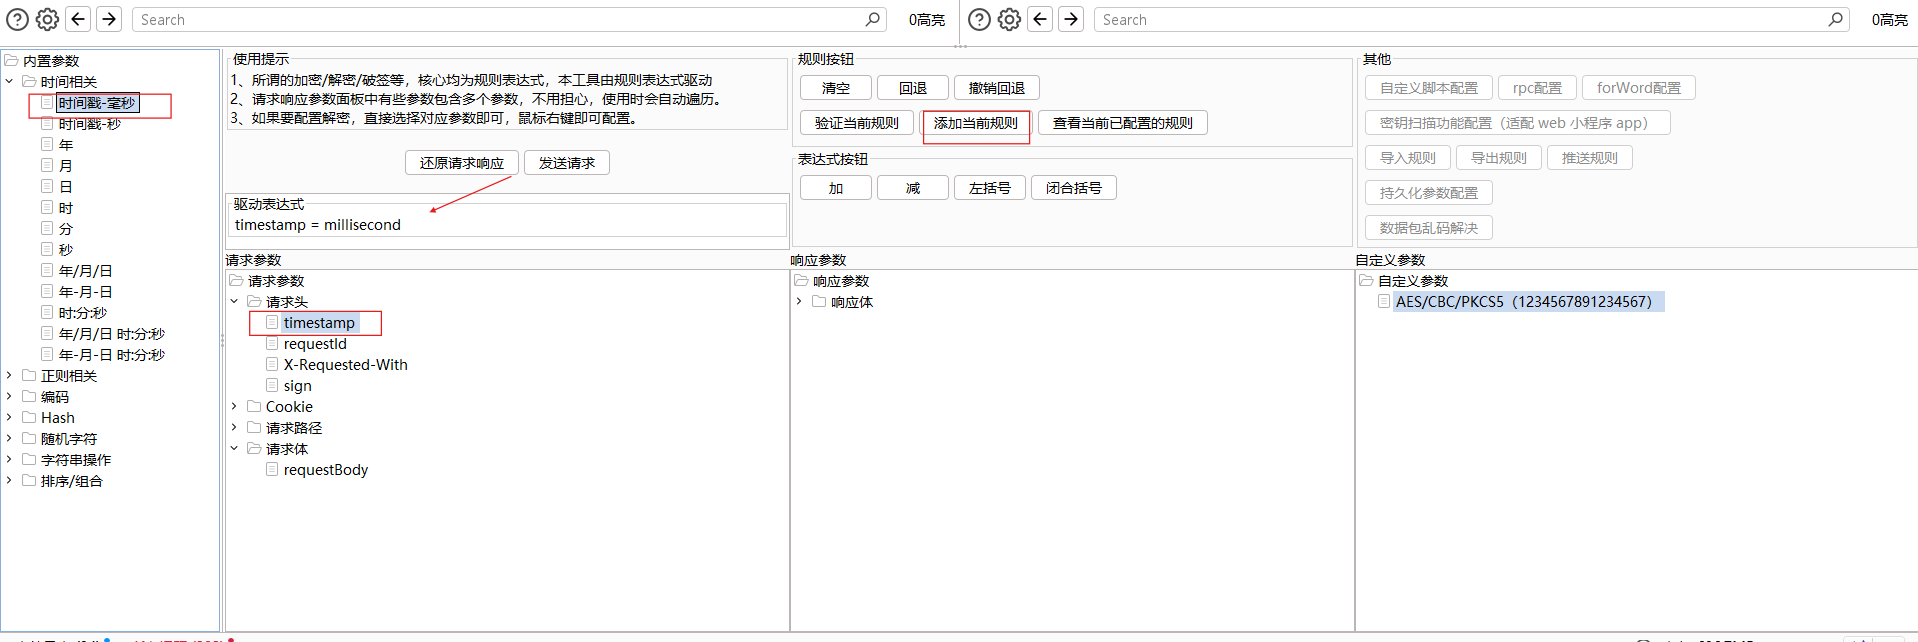Select the sign request header item
The image size is (1918, 642).
[x=297, y=386]
